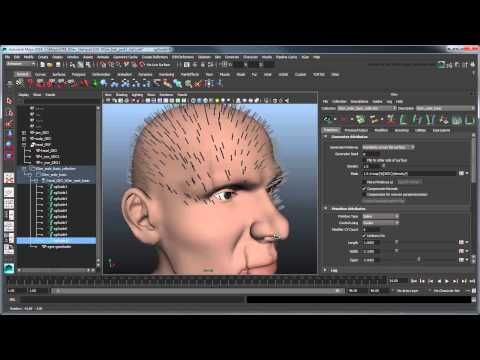Toggle checkbox below Mask expression field
The height and width of the screenshot is (360, 480).
click(x=364, y=182)
